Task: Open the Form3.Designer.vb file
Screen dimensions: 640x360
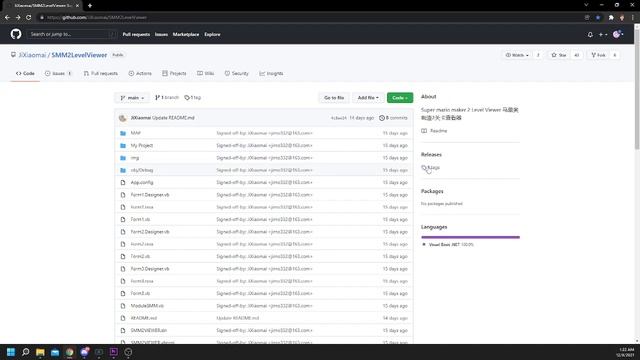Action: 150,269
